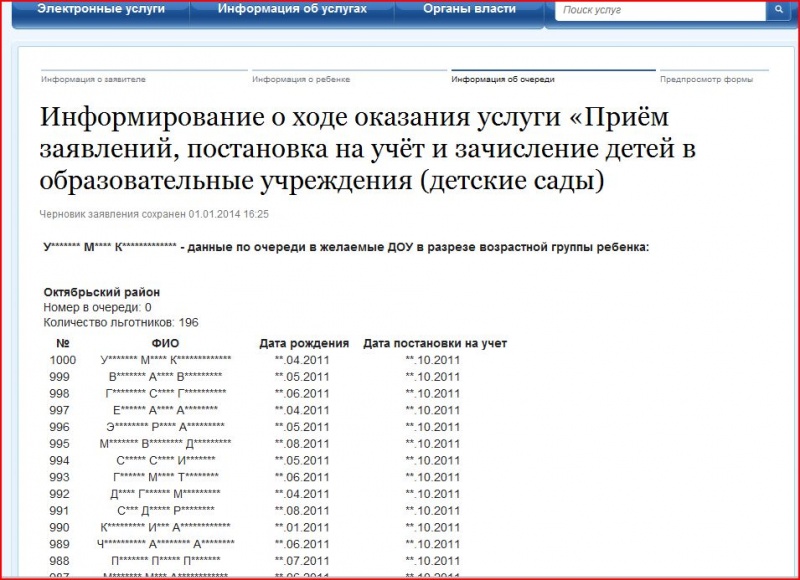Click the № column header
The width and height of the screenshot is (800, 580).
click(63, 343)
